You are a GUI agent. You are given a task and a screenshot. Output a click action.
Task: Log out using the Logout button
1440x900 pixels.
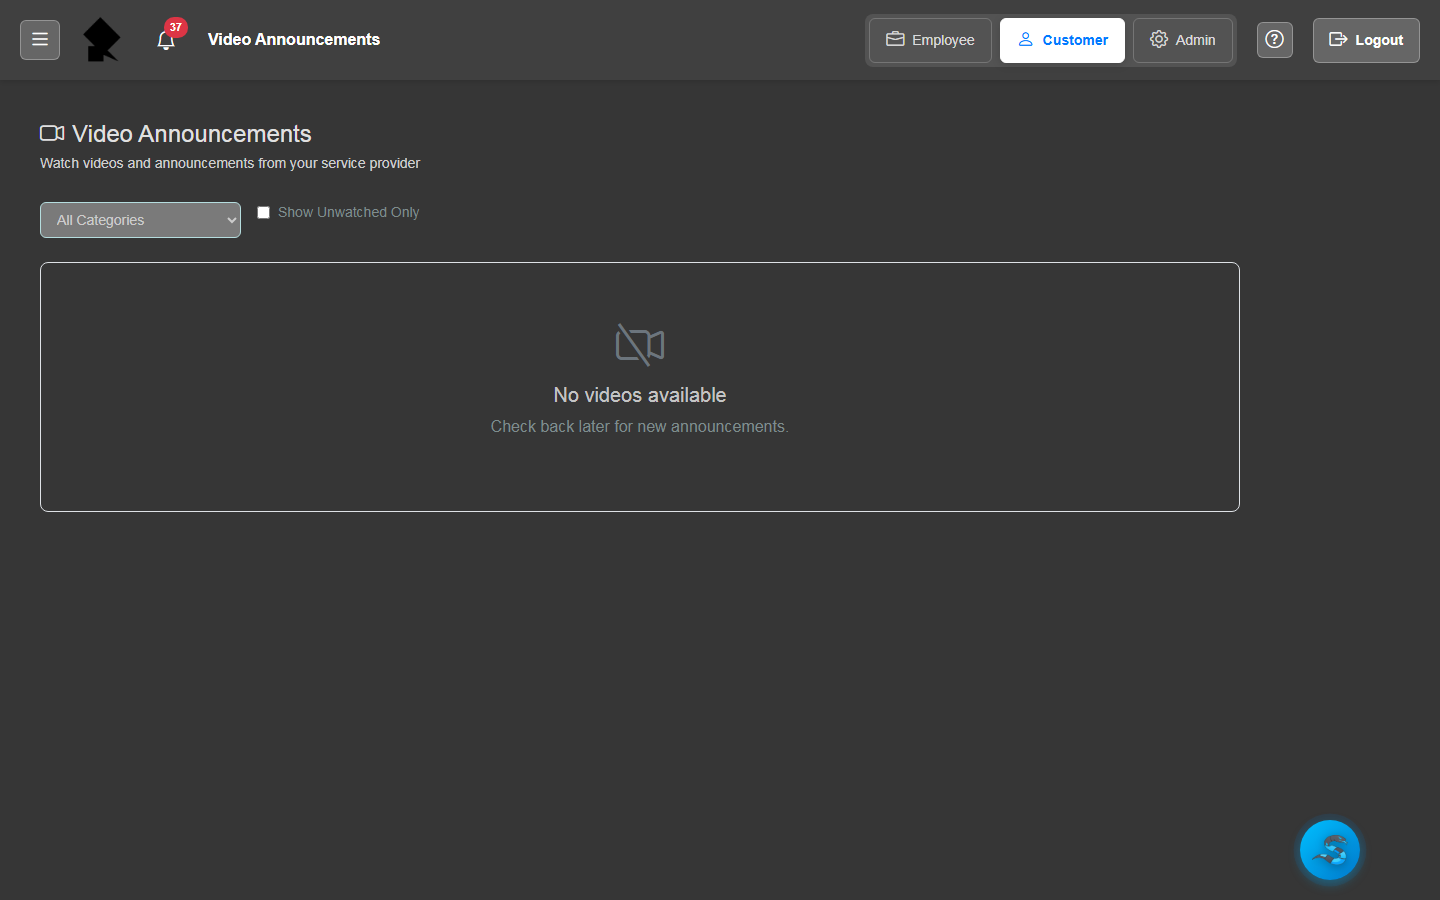pyautogui.click(x=1366, y=40)
